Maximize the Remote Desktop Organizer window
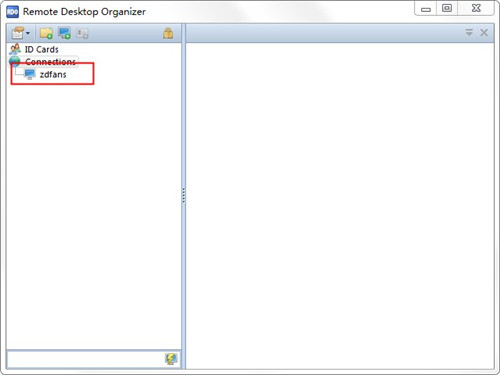This screenshot has height=375, width=500. click(x=447, y=8)
